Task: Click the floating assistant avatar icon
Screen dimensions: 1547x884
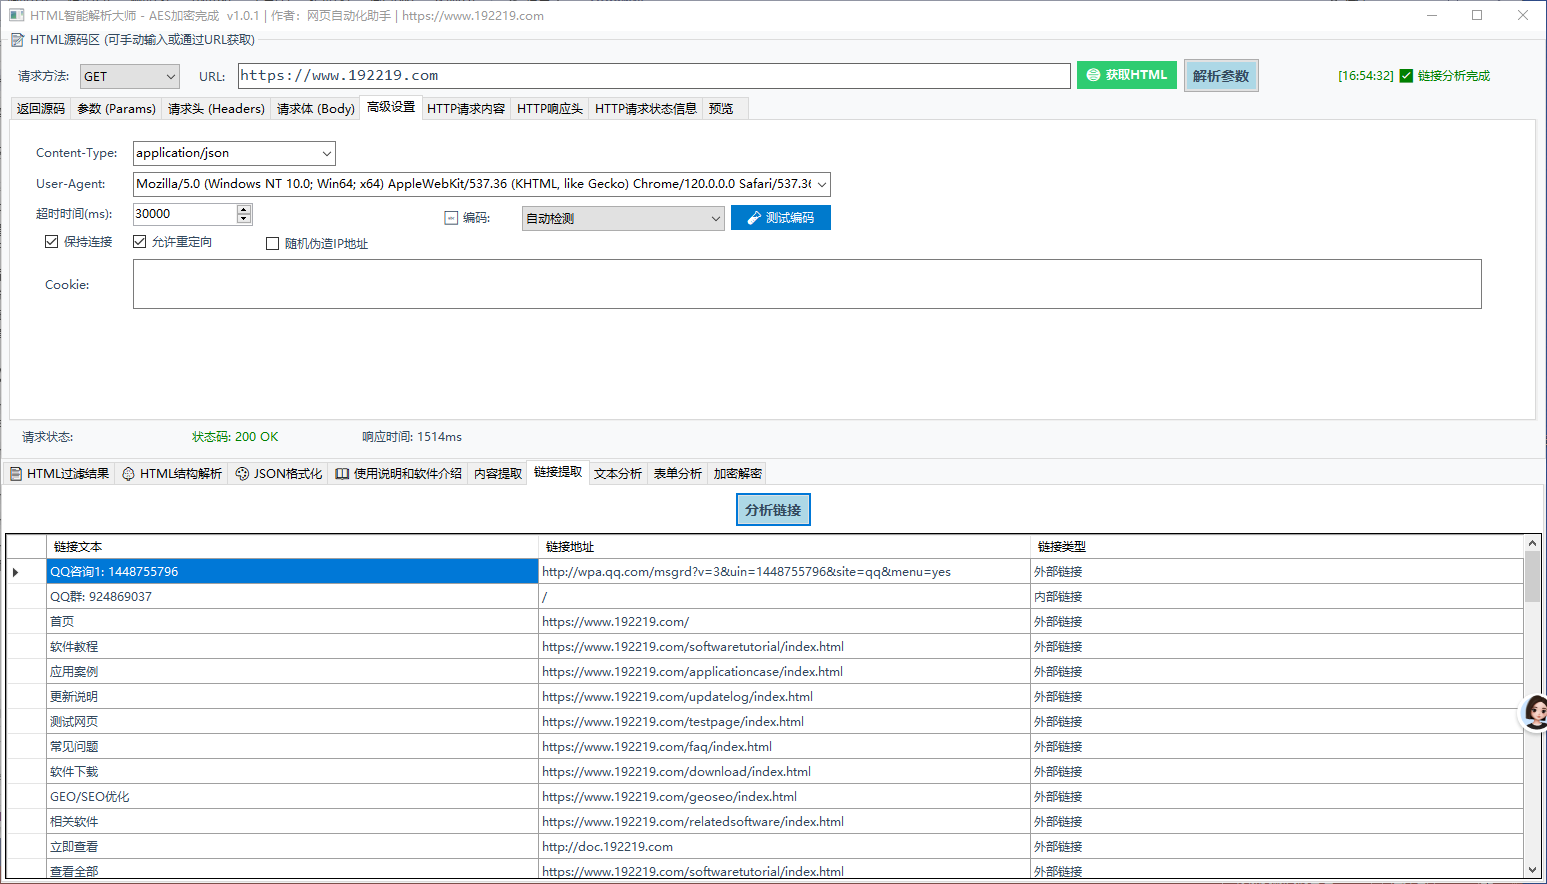Action: (x=1535, y=712)
